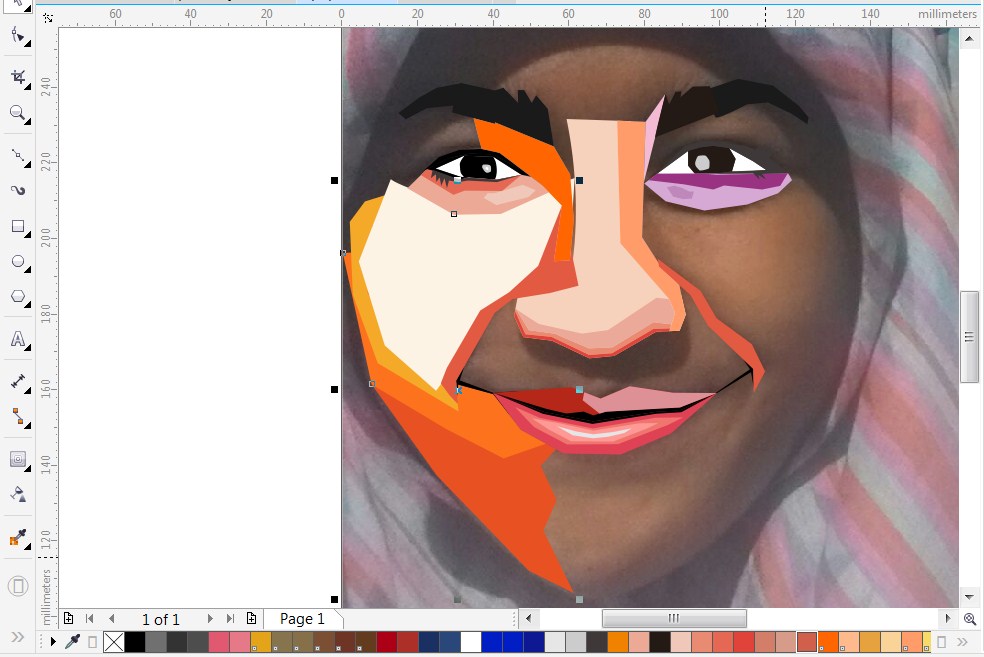Select the Crop tool
The image size is (984, 657).
tap(17, 75)
